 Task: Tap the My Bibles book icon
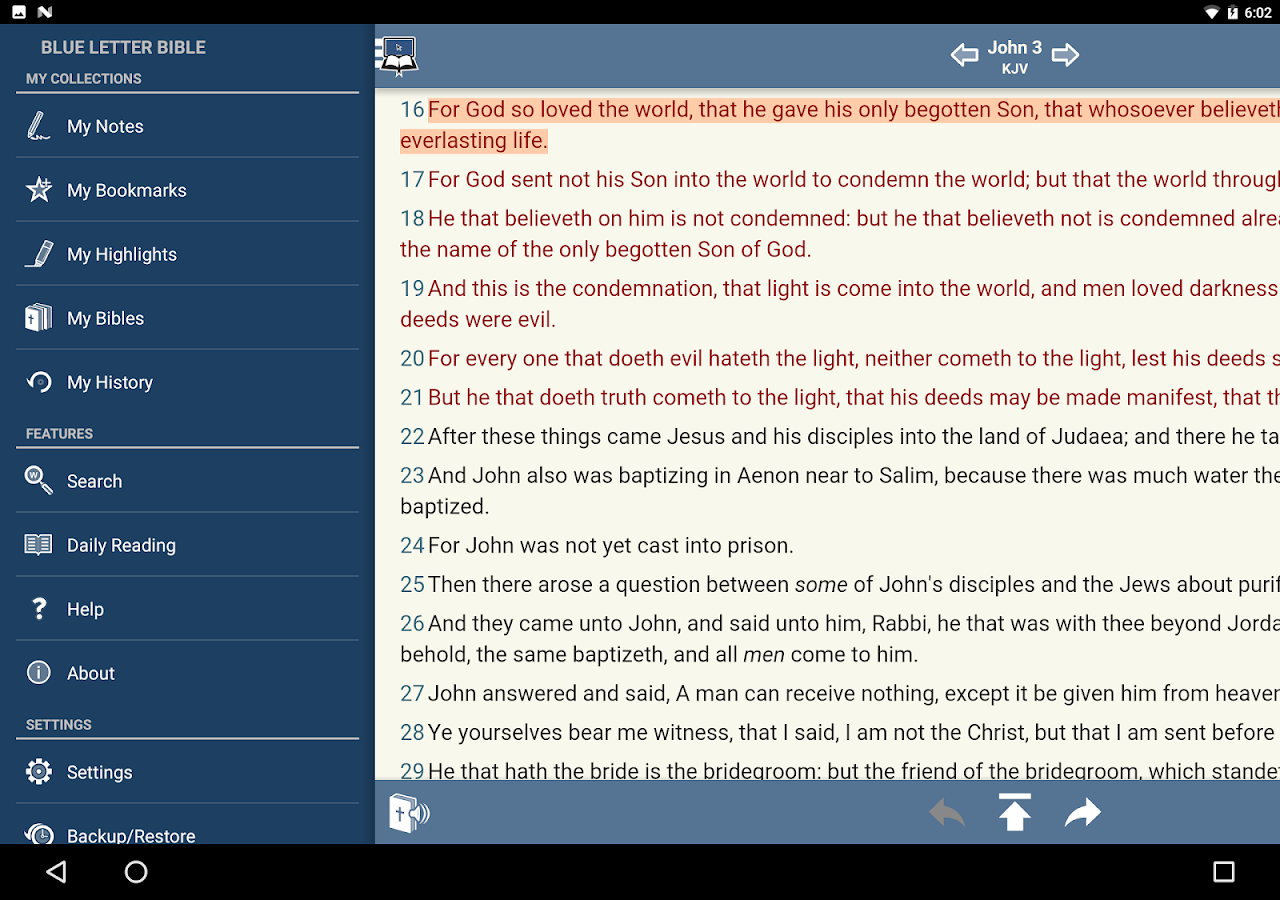coord(39,318)
